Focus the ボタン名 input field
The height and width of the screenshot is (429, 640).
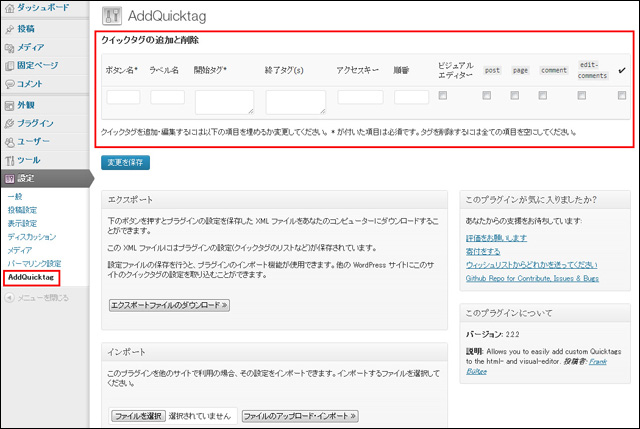(123, 97)
